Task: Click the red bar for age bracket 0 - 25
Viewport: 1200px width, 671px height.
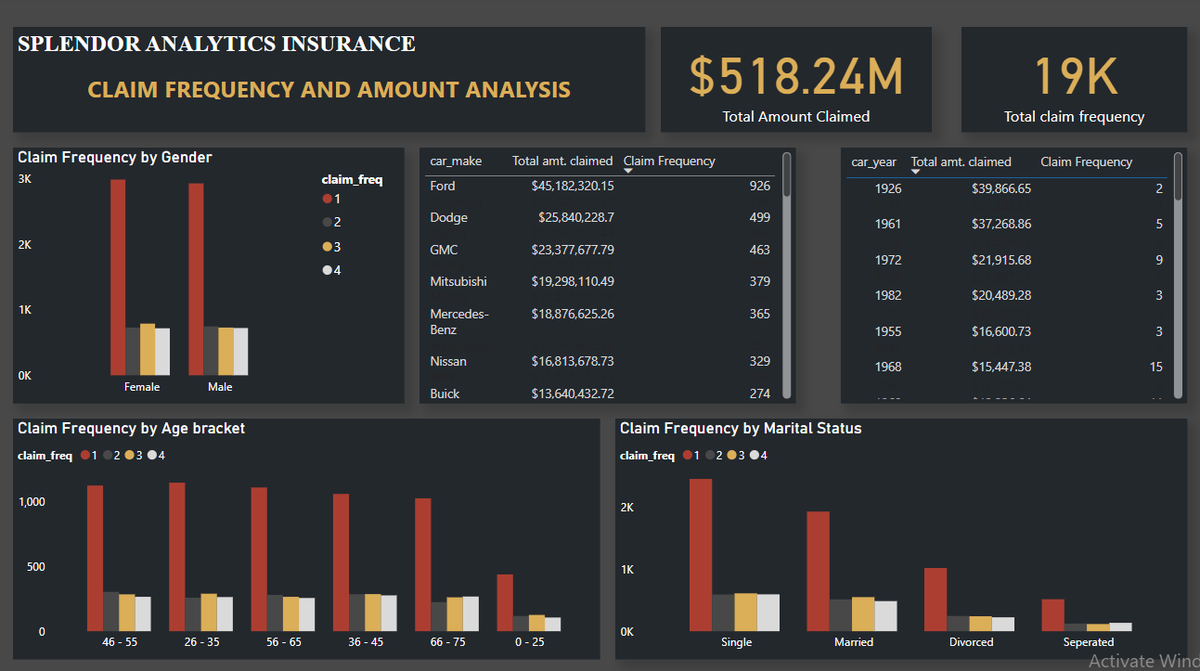Action: [x=505, y=603]
